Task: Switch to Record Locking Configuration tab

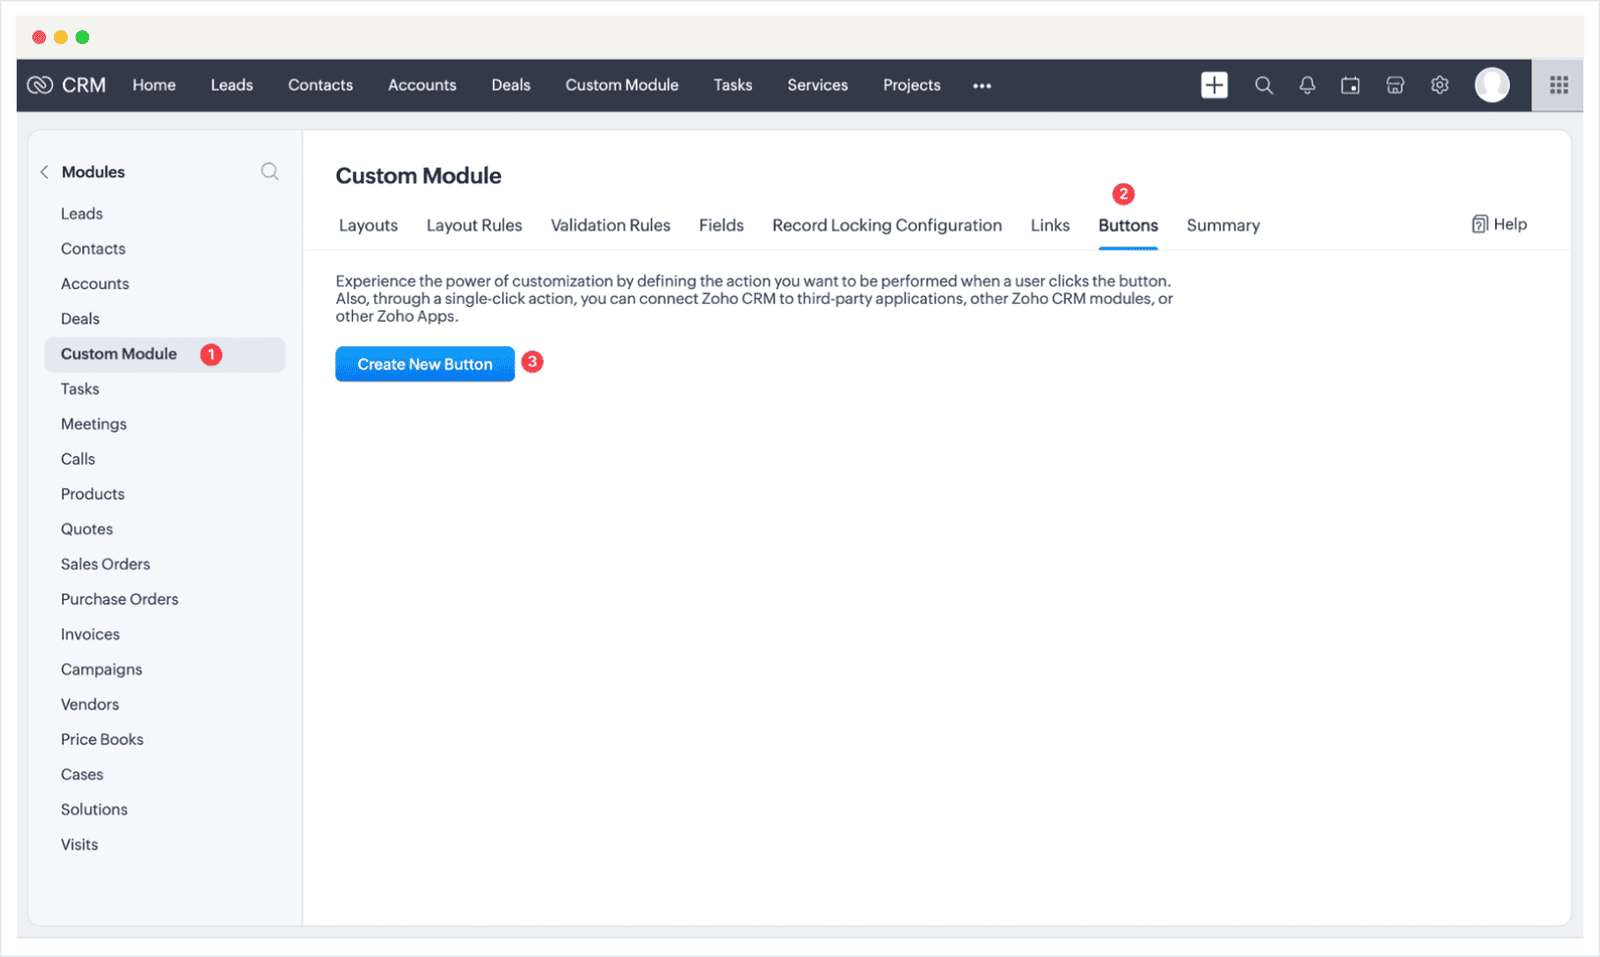Action: (x=887, y=225)
